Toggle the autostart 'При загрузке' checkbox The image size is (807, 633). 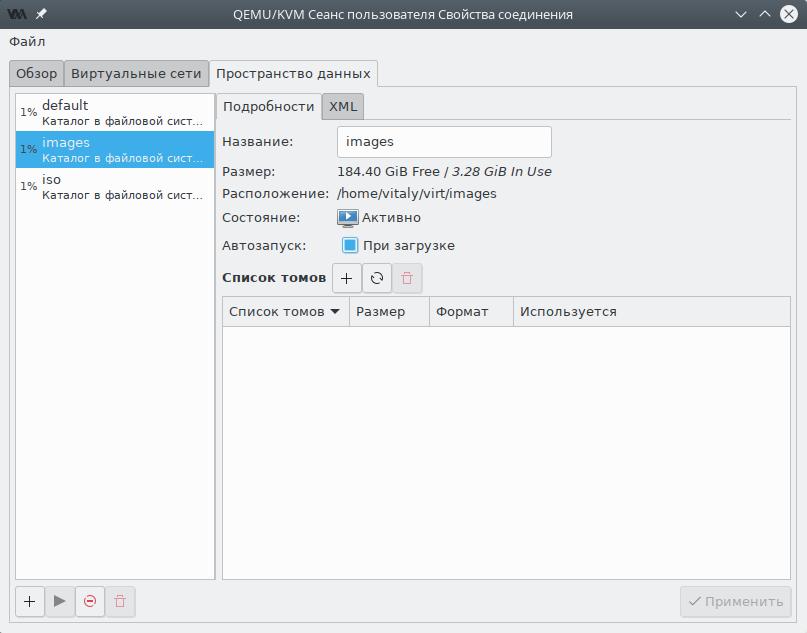350,245
